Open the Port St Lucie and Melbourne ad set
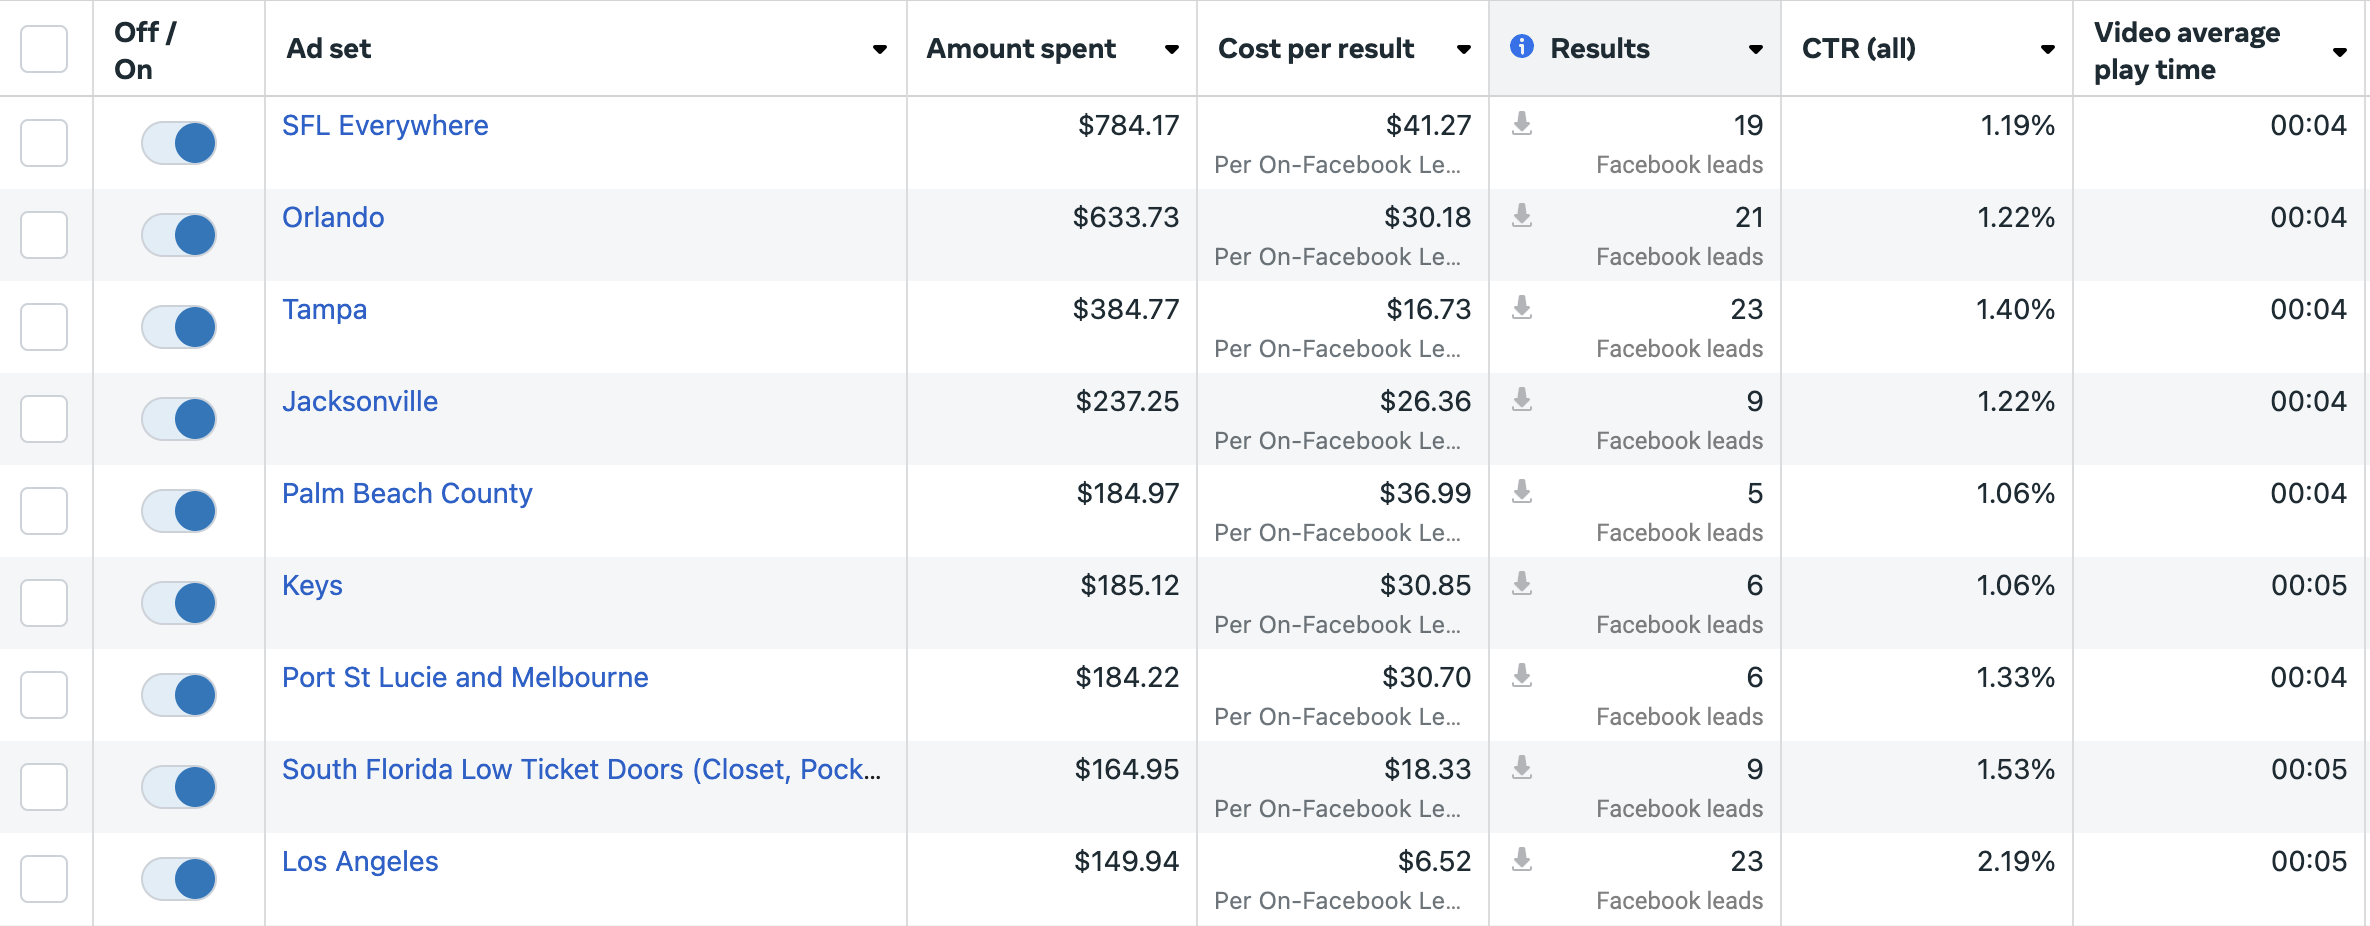 click(464, 677)
